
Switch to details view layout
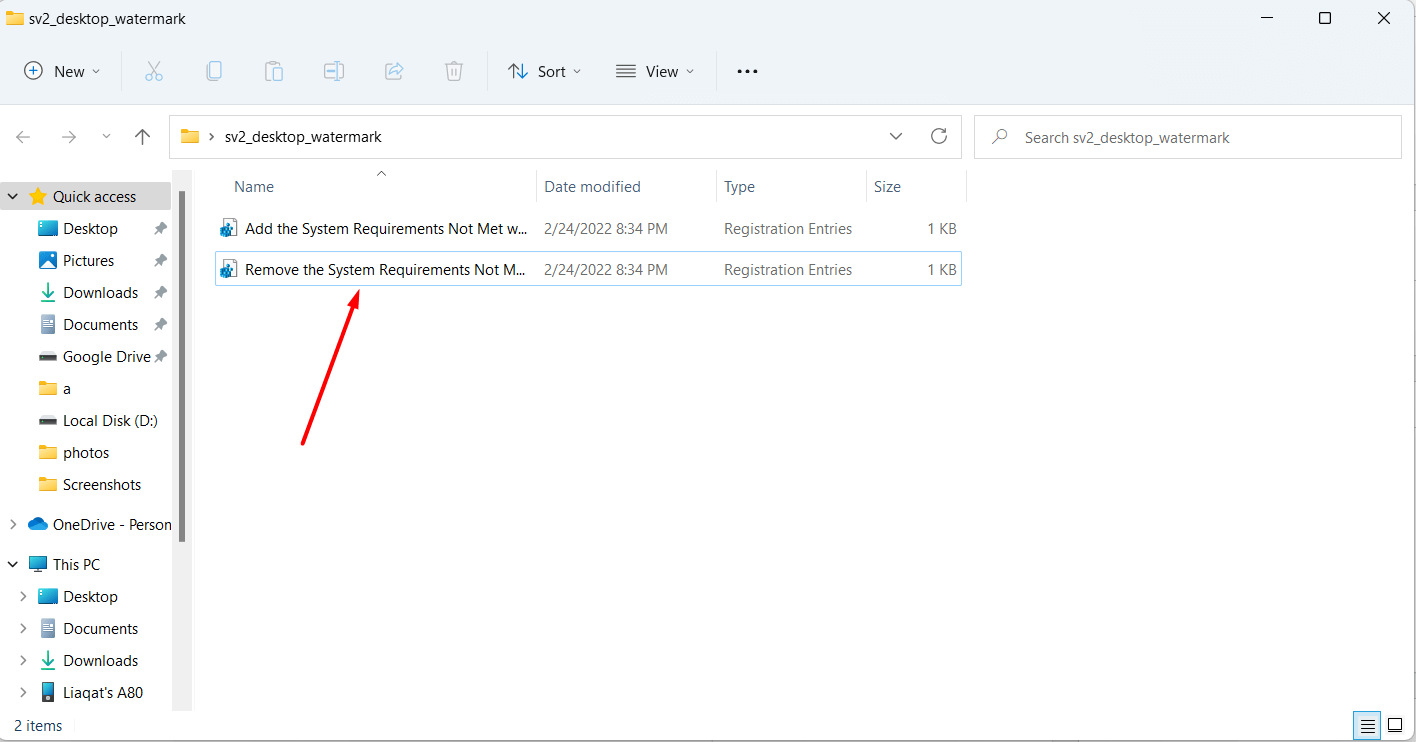[x=1366, y=725]
